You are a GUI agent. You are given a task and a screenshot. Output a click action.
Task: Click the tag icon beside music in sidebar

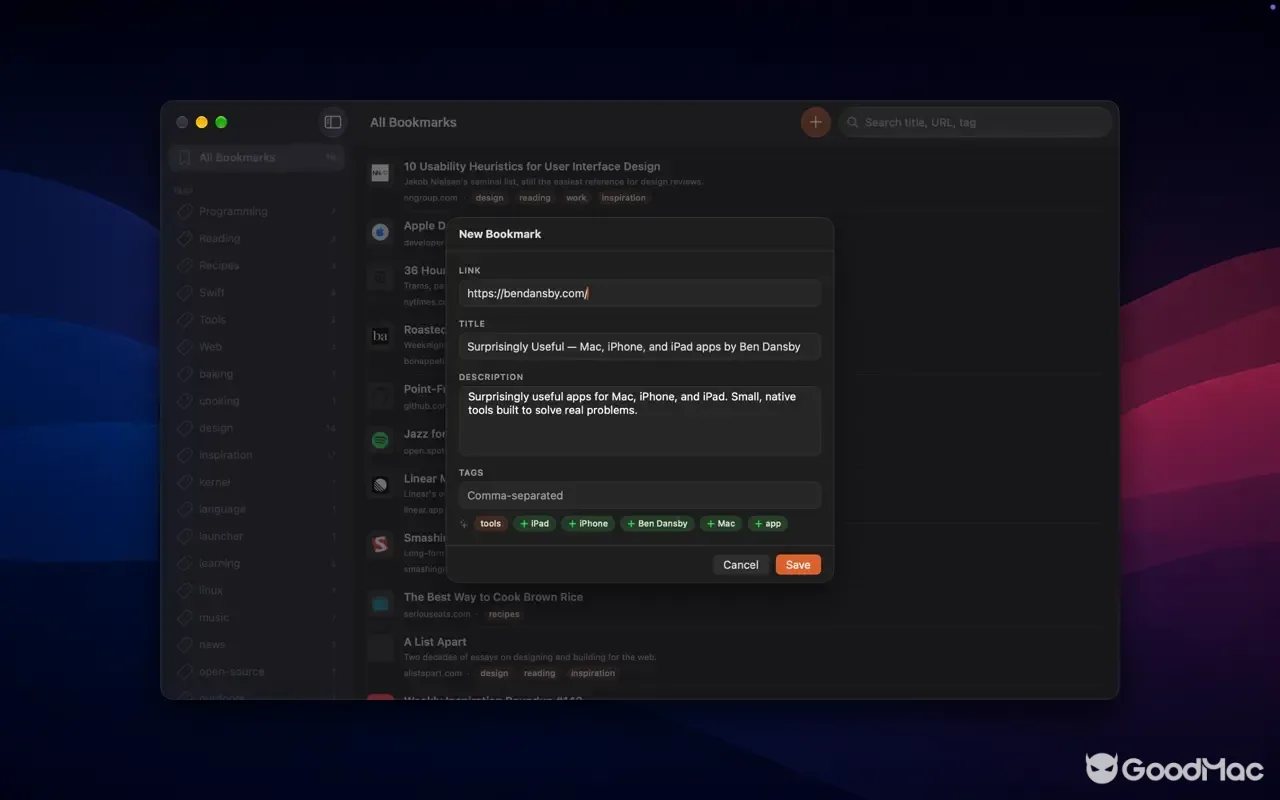click(x=184, y=618)
